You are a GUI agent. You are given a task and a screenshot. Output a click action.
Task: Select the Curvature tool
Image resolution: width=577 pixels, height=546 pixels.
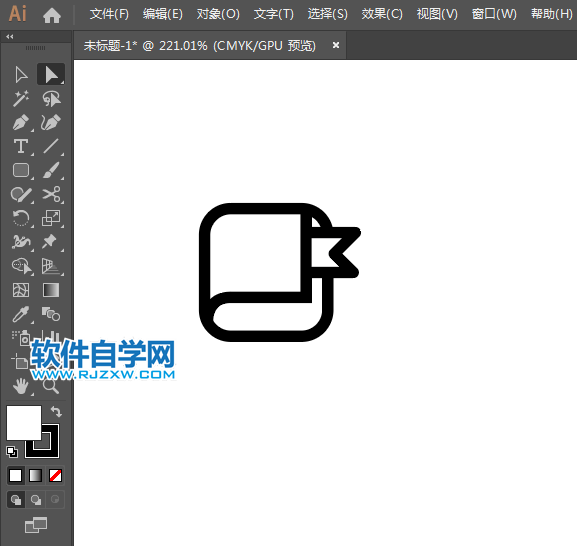pyautogui.click(x=51, y=123)
